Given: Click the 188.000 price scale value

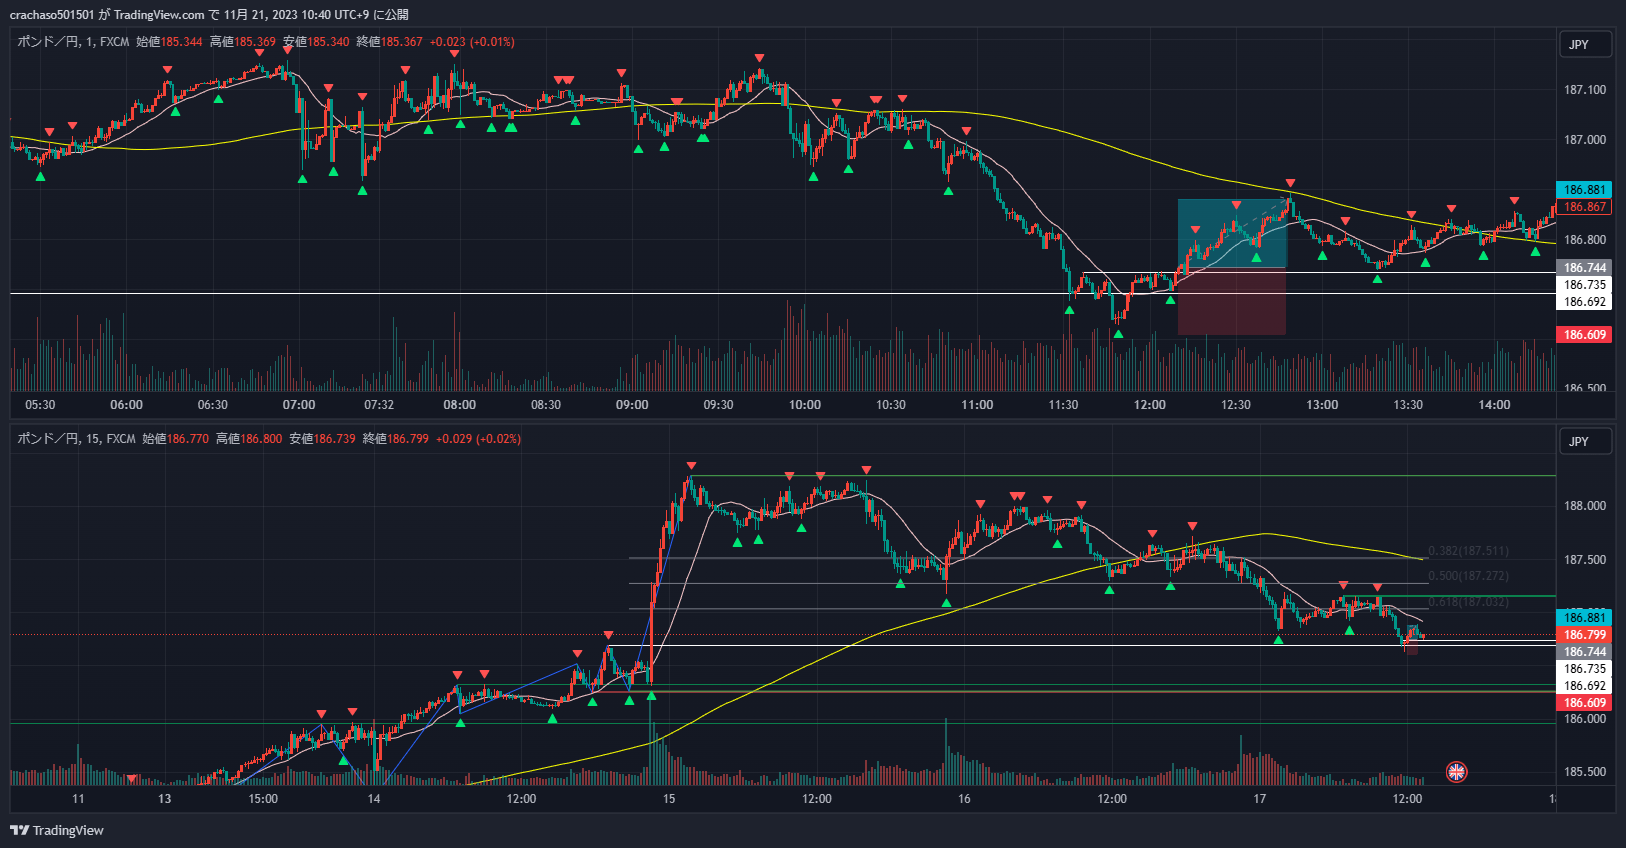Looking at the screenshot, I should 1585,506.
